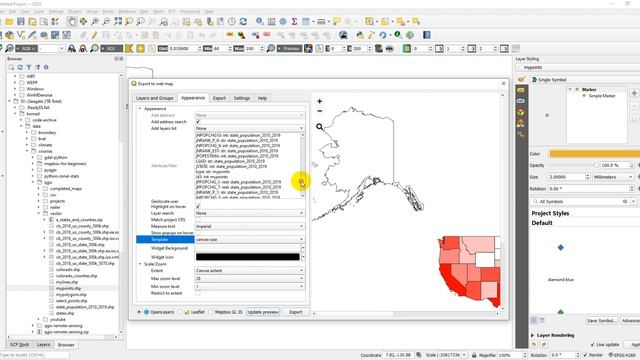This screenshot has width=640, height=360.
Task: Open the Measure tool dropdown showing Imperial
Action: coord(250,226)
